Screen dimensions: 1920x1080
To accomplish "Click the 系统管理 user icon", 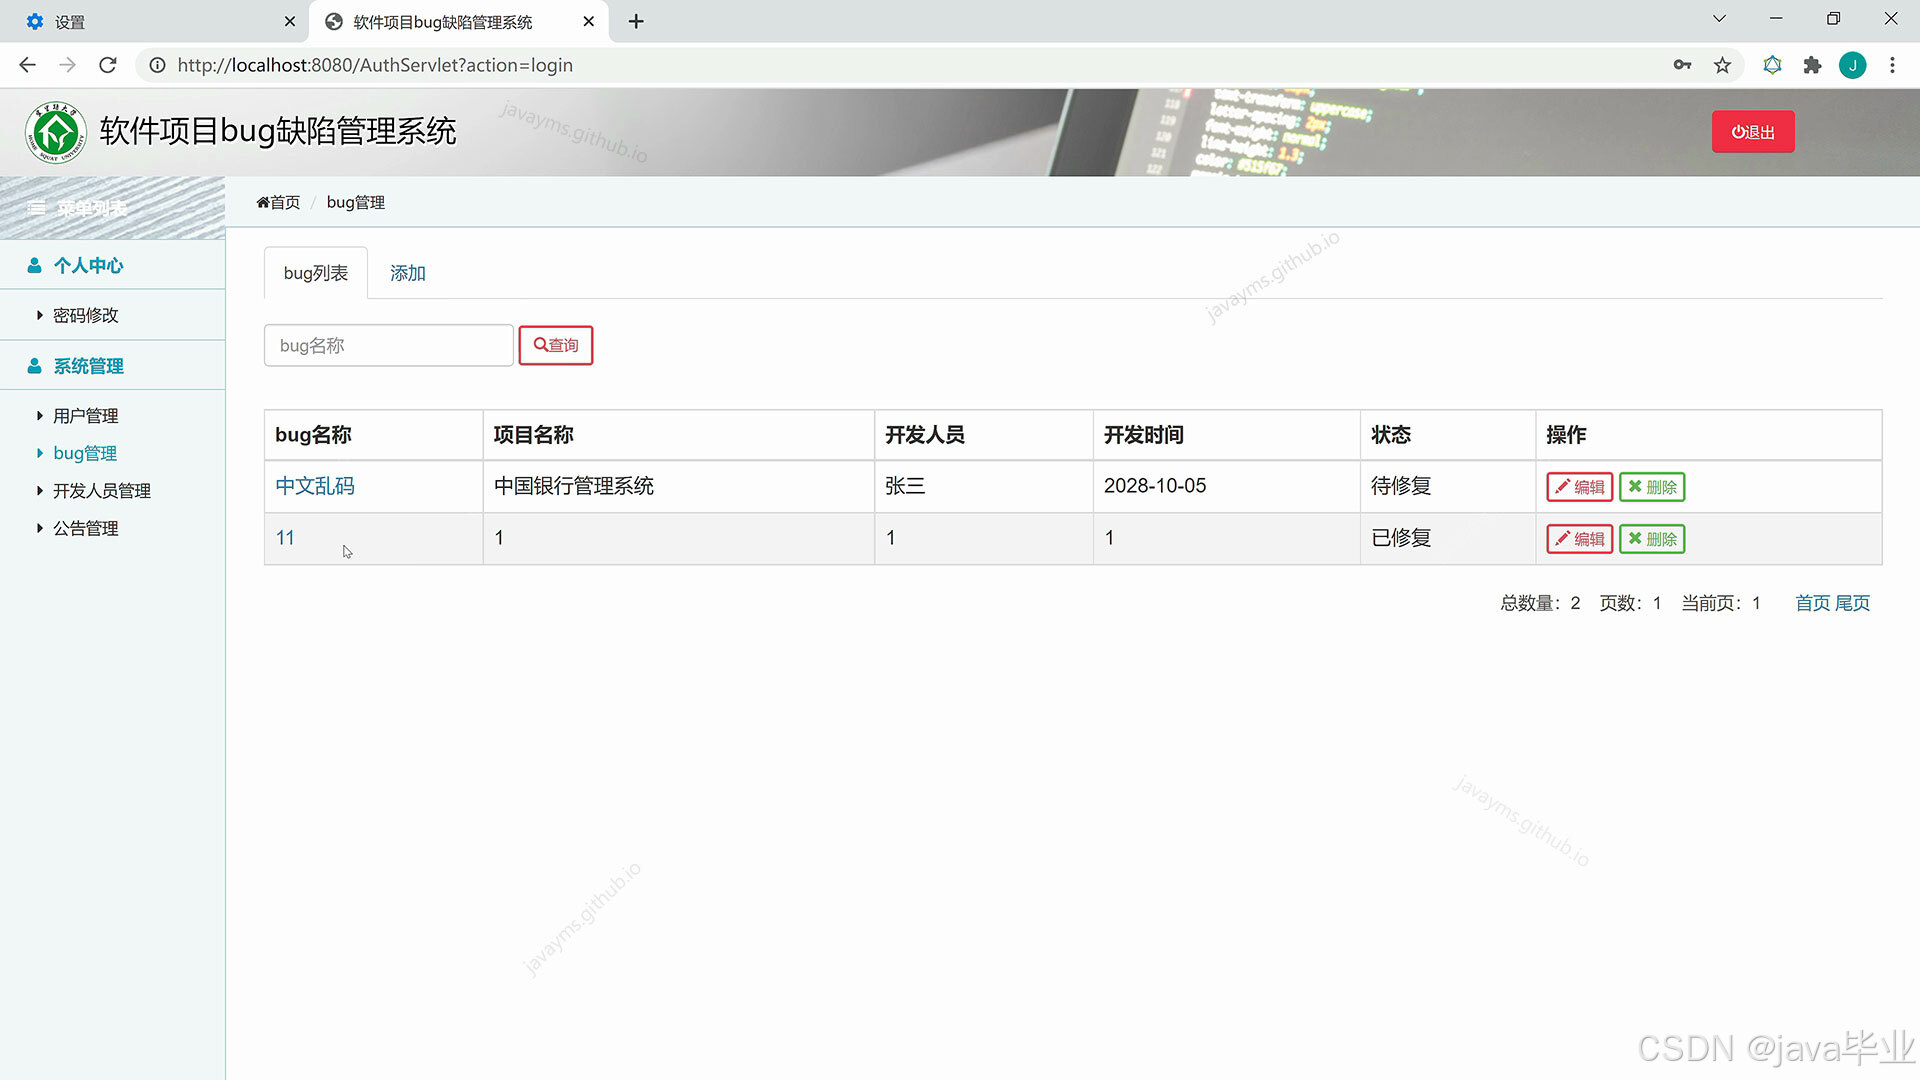I will pyautogui.click(x=34, y=366).
